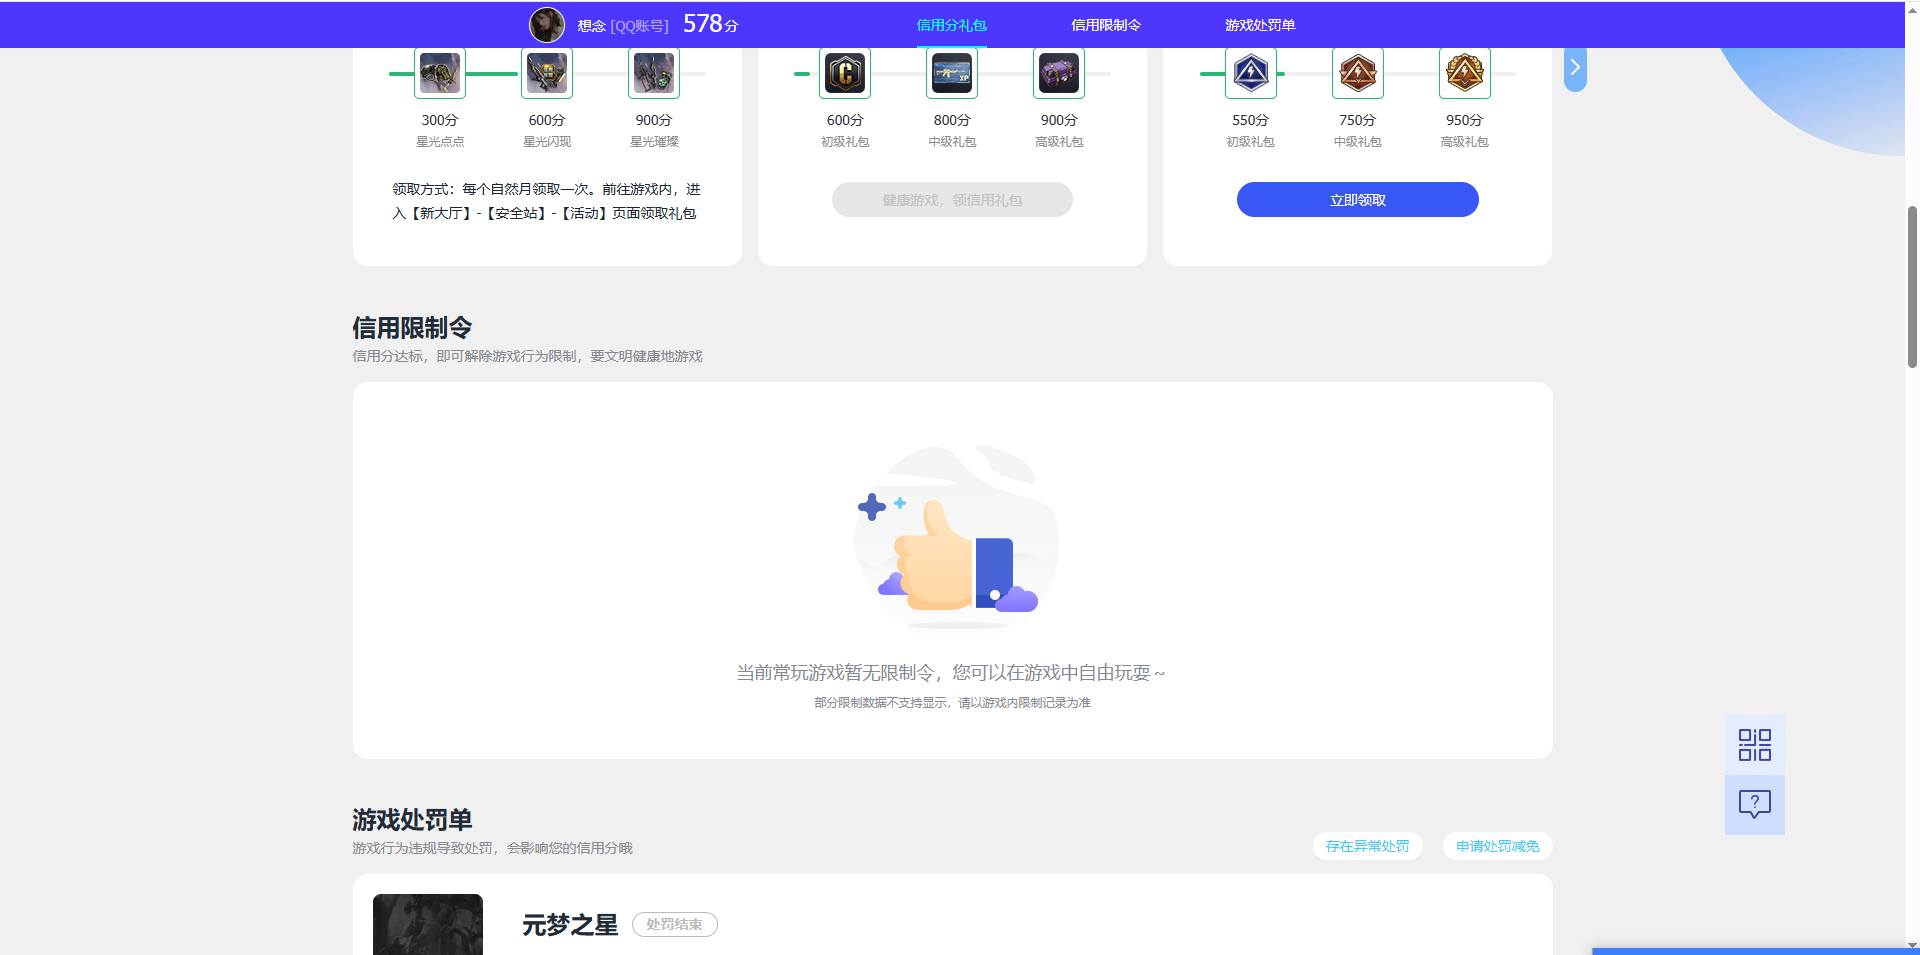This screenshot has height=955, width=1920.
Task: Select the 600分 星光闪现 gift icon
Action: (x=547, y=73)
